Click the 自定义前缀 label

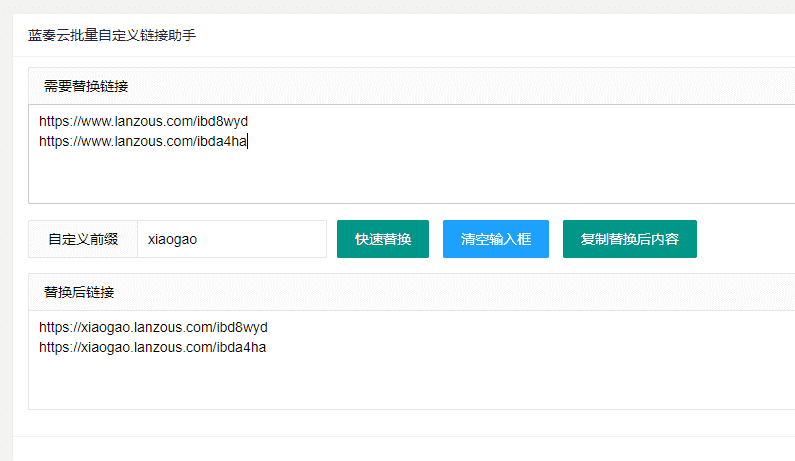83,239
